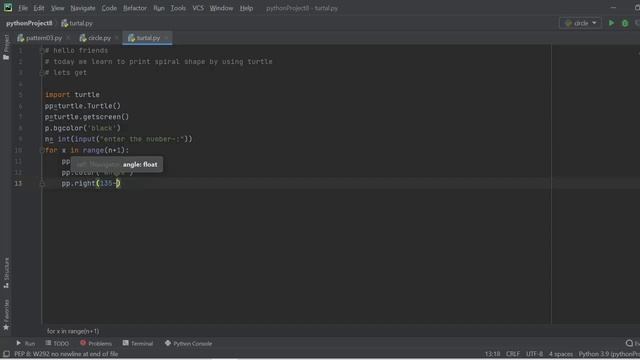Open the Edit menu

pos(39,8)
